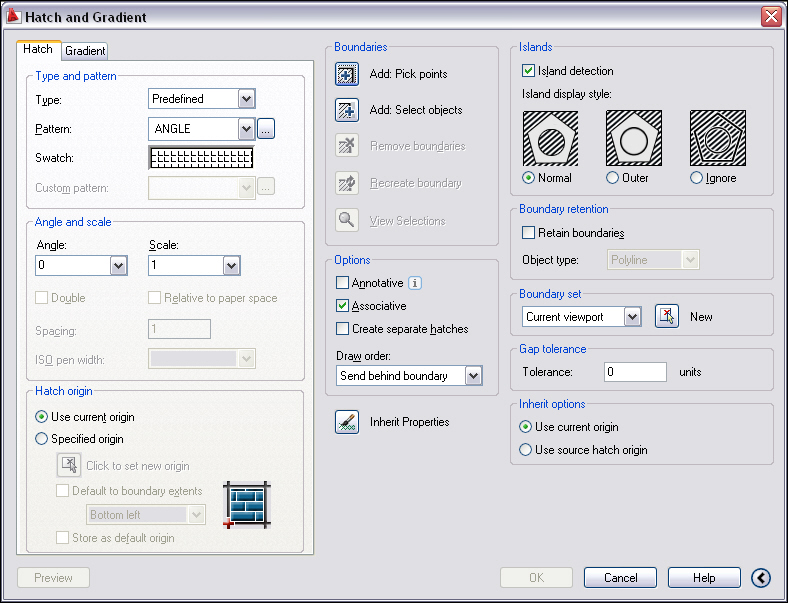This screenshot has width=788, height=603.
Task: Click the Help button
Action: [704, 578]
